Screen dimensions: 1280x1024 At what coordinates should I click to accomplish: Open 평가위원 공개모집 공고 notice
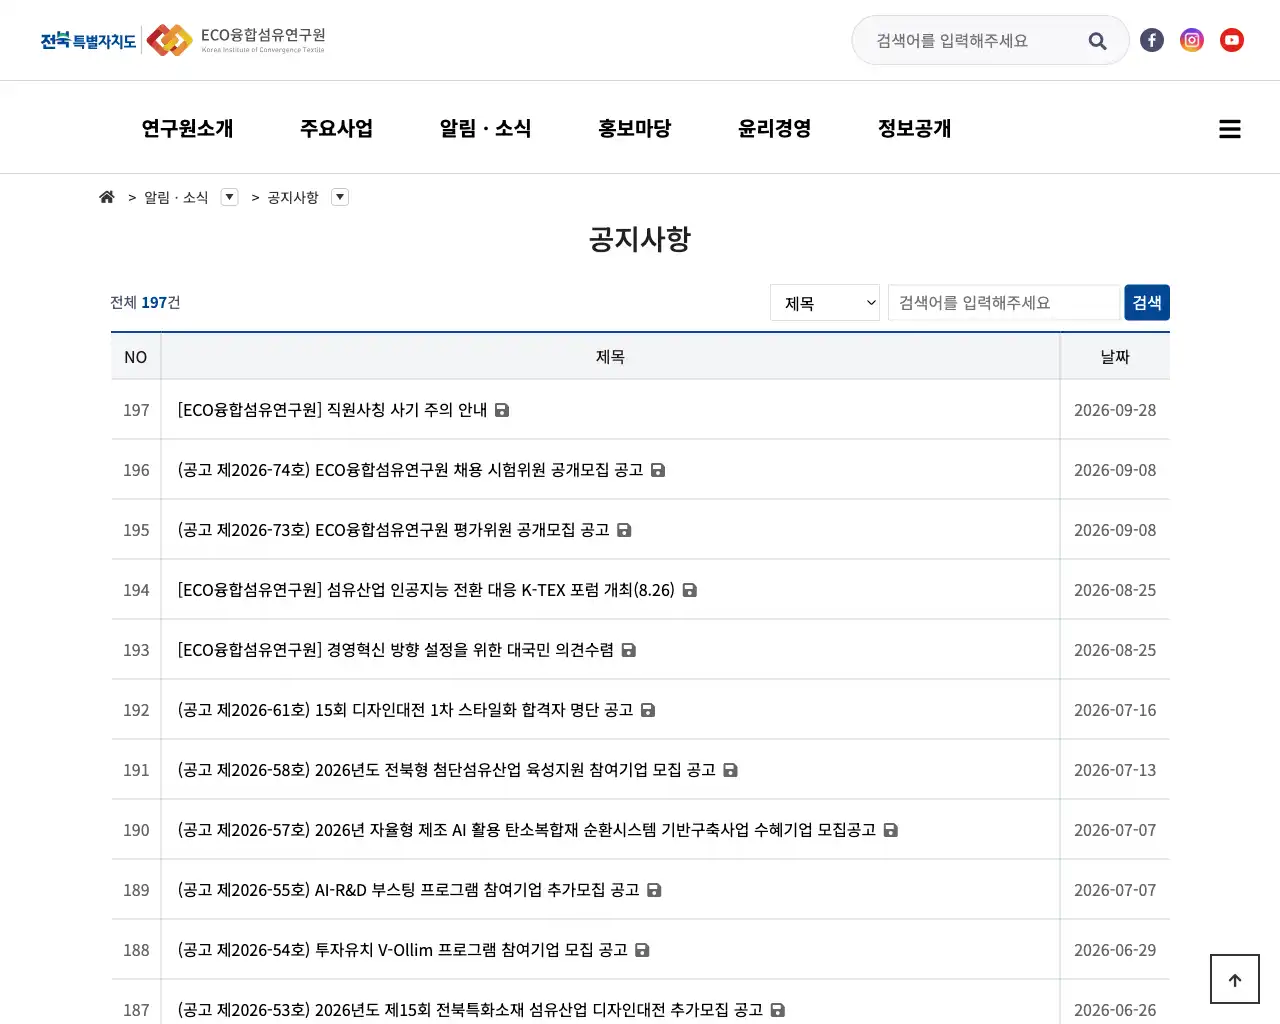click(393, 530)
